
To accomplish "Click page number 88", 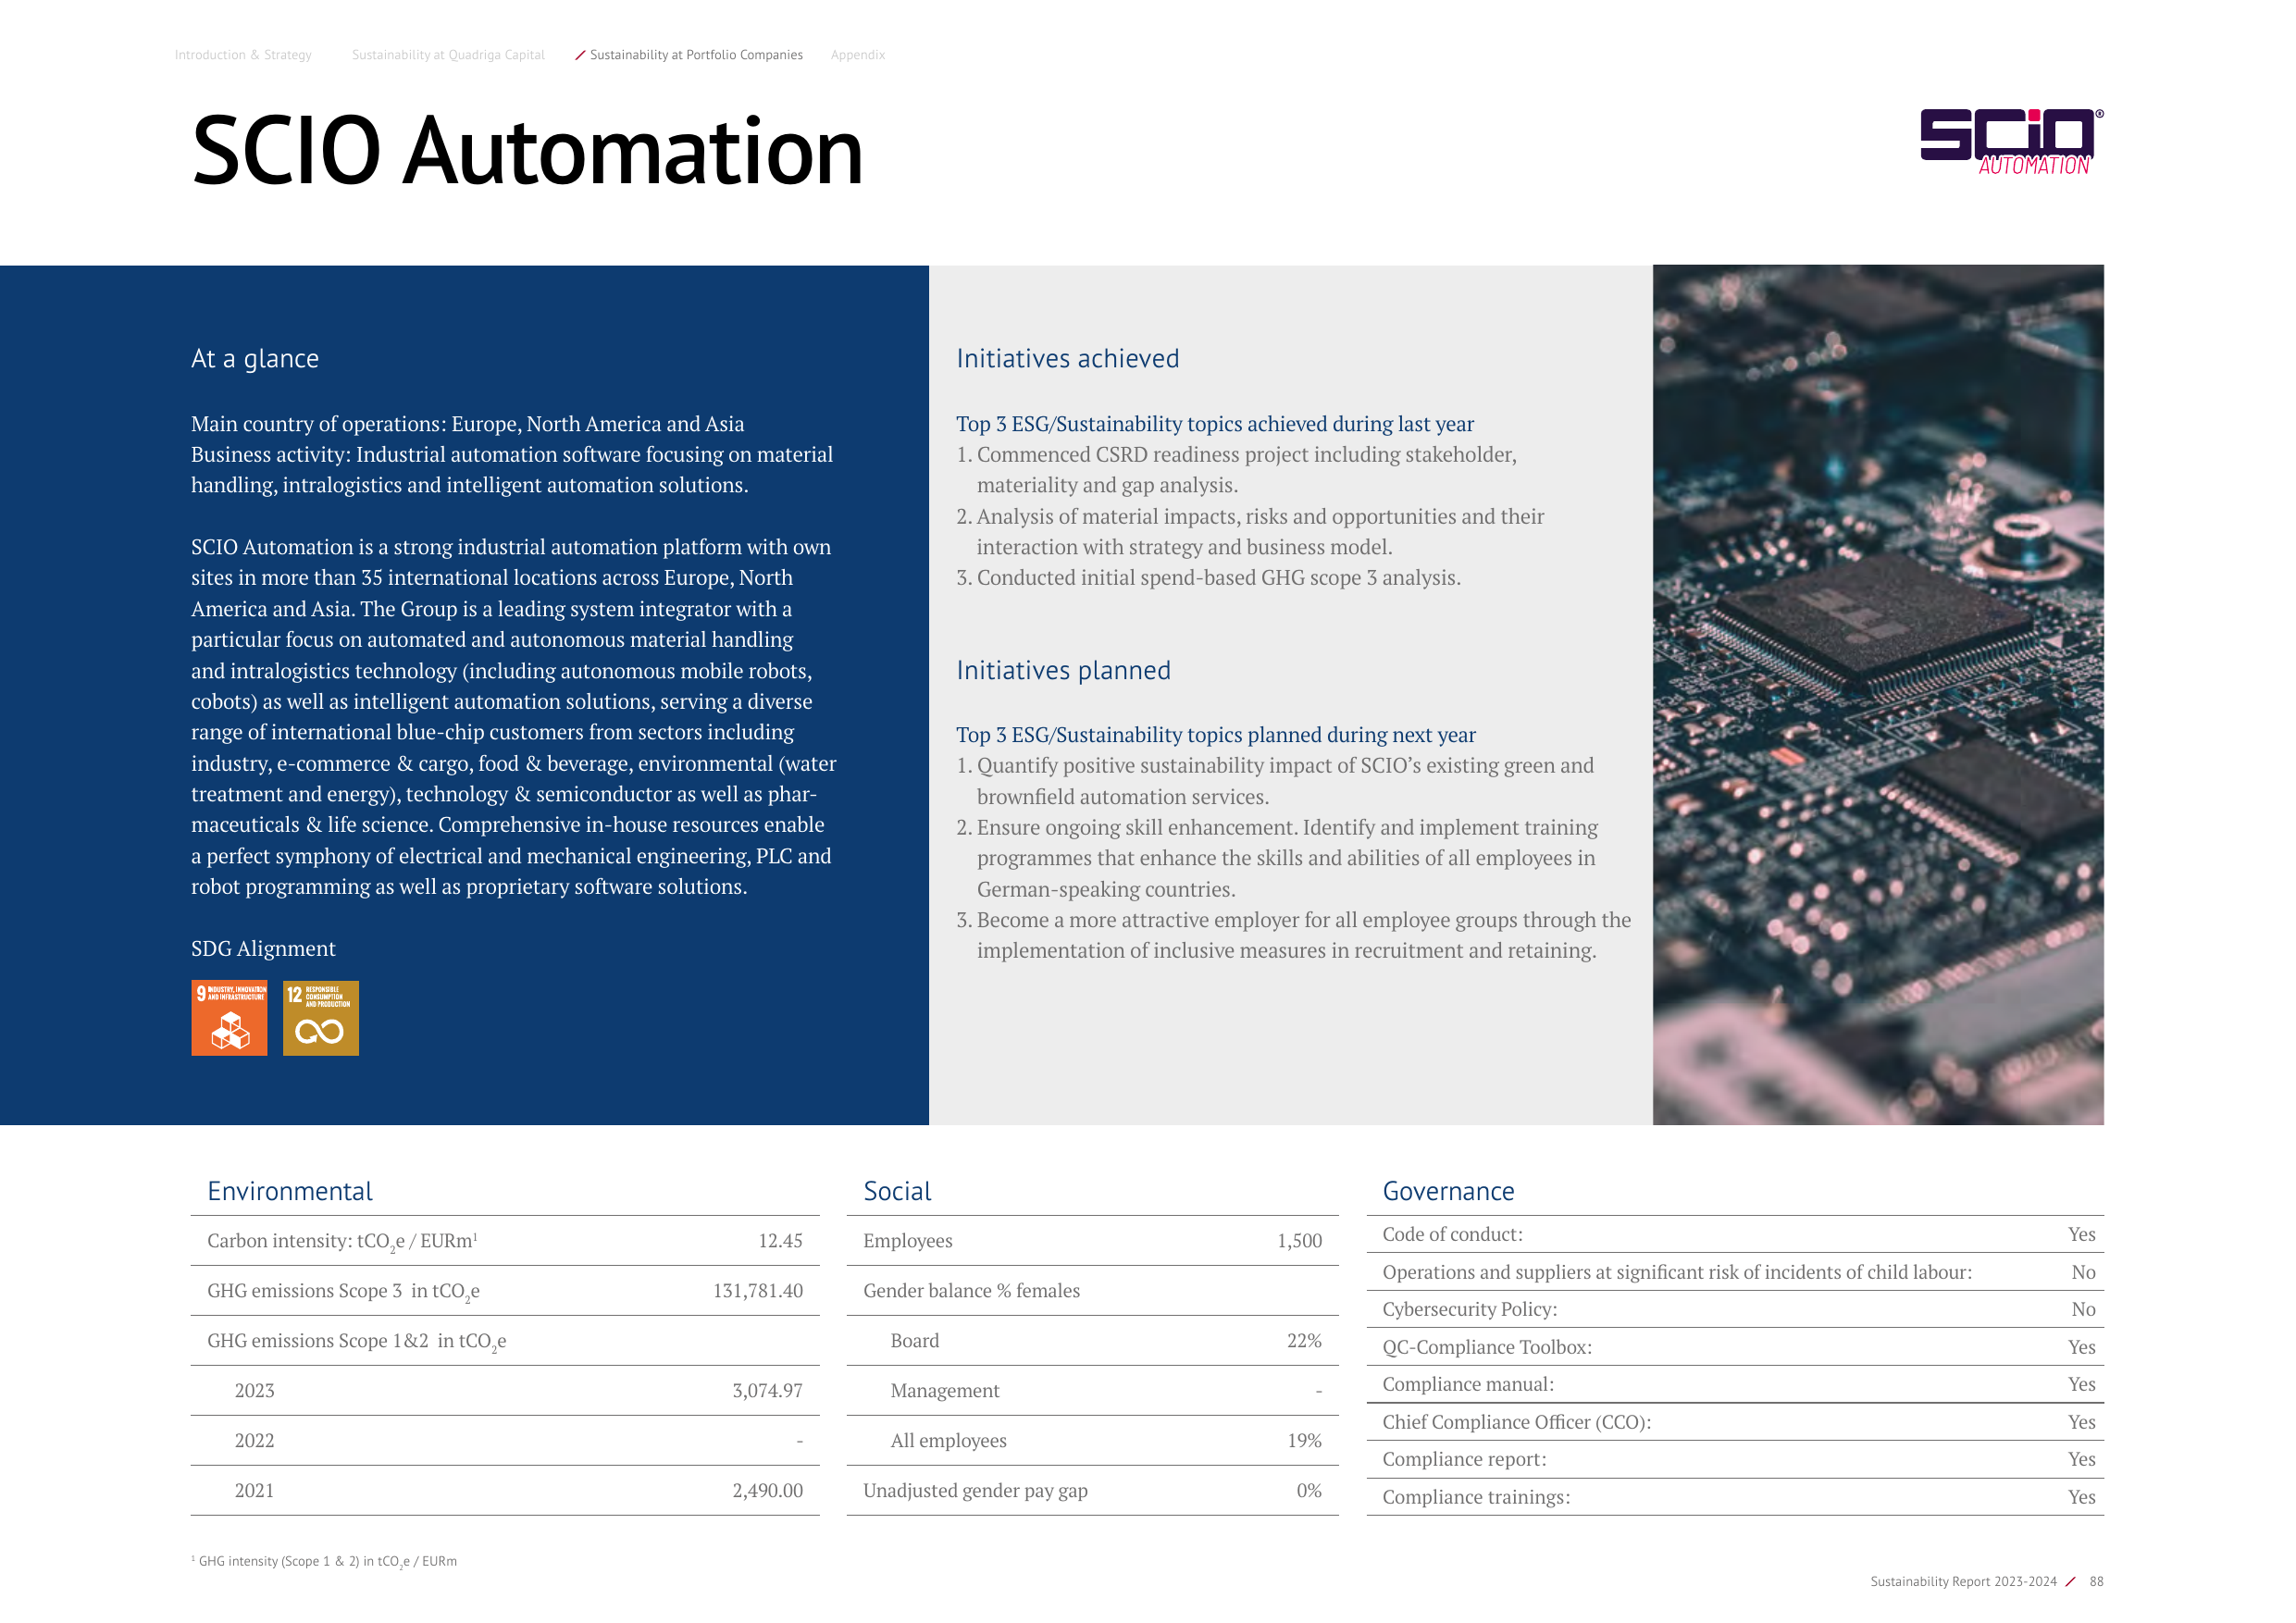I will pyautogui.click(x=2096, y=1582).
